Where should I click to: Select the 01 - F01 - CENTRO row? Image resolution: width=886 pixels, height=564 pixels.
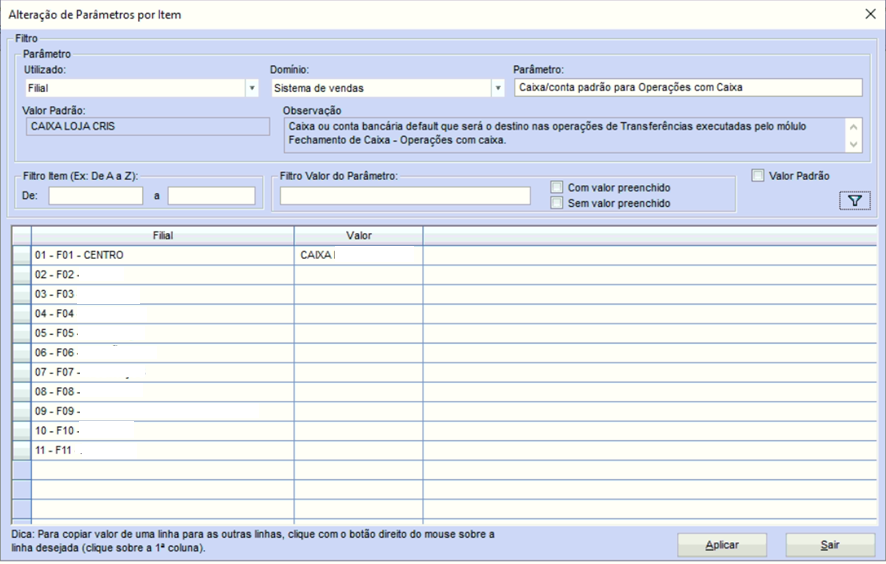pos(160,255)
